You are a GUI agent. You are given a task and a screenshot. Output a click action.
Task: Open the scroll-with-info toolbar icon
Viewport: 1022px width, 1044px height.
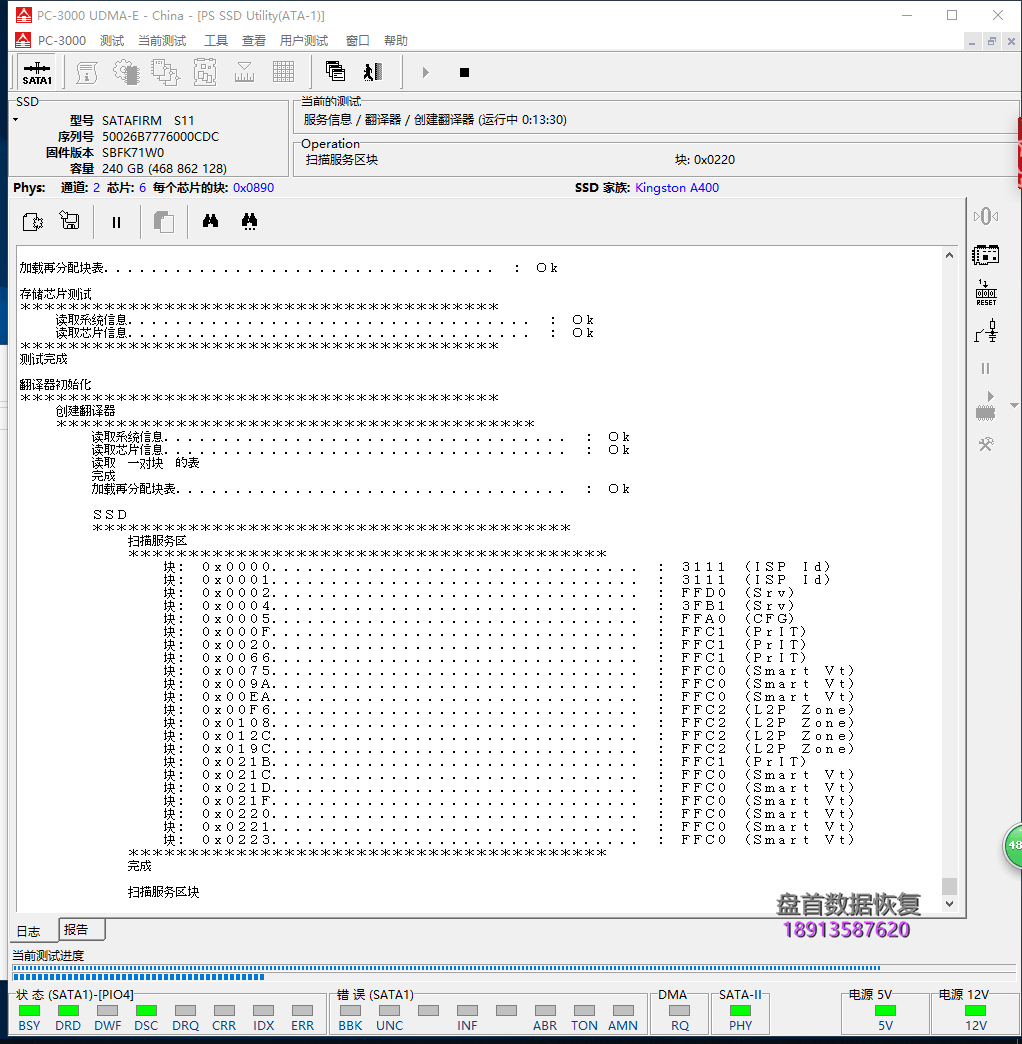(87, 72)
